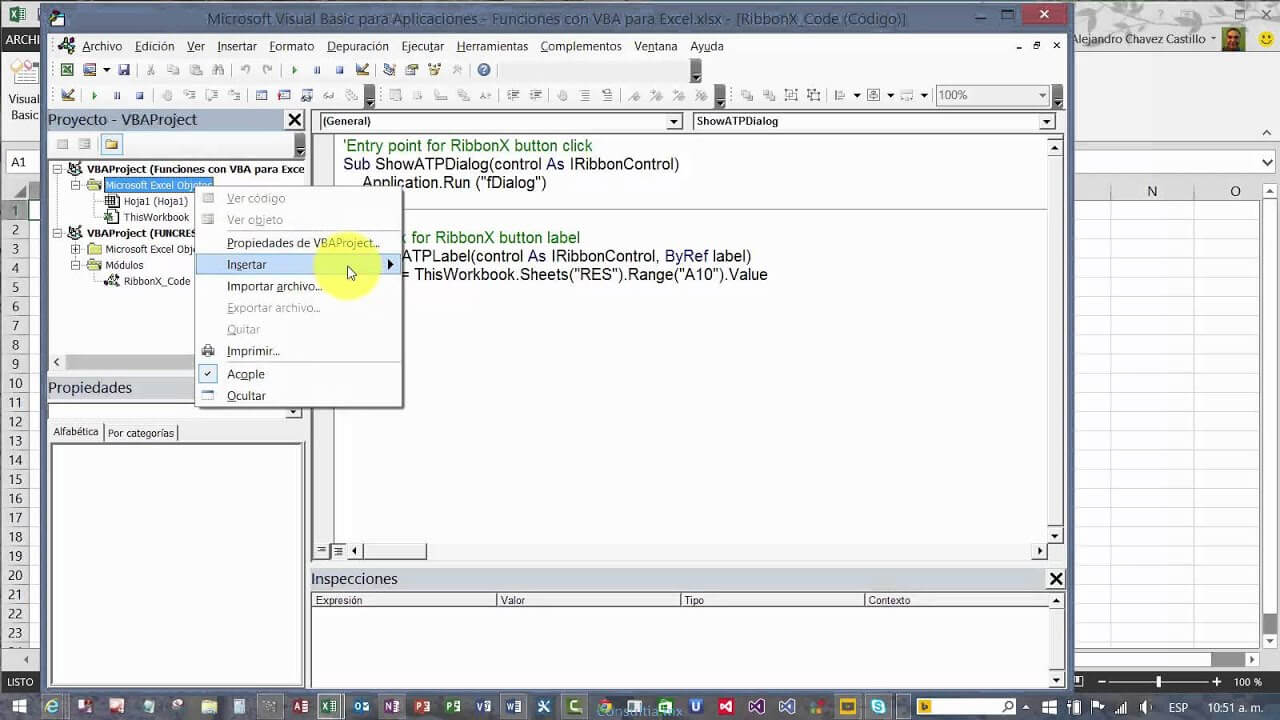The height and width of the screenshot is (720, 1280).
Task: Click the Excel zoom slider handle
Action: pos(1158,682)
